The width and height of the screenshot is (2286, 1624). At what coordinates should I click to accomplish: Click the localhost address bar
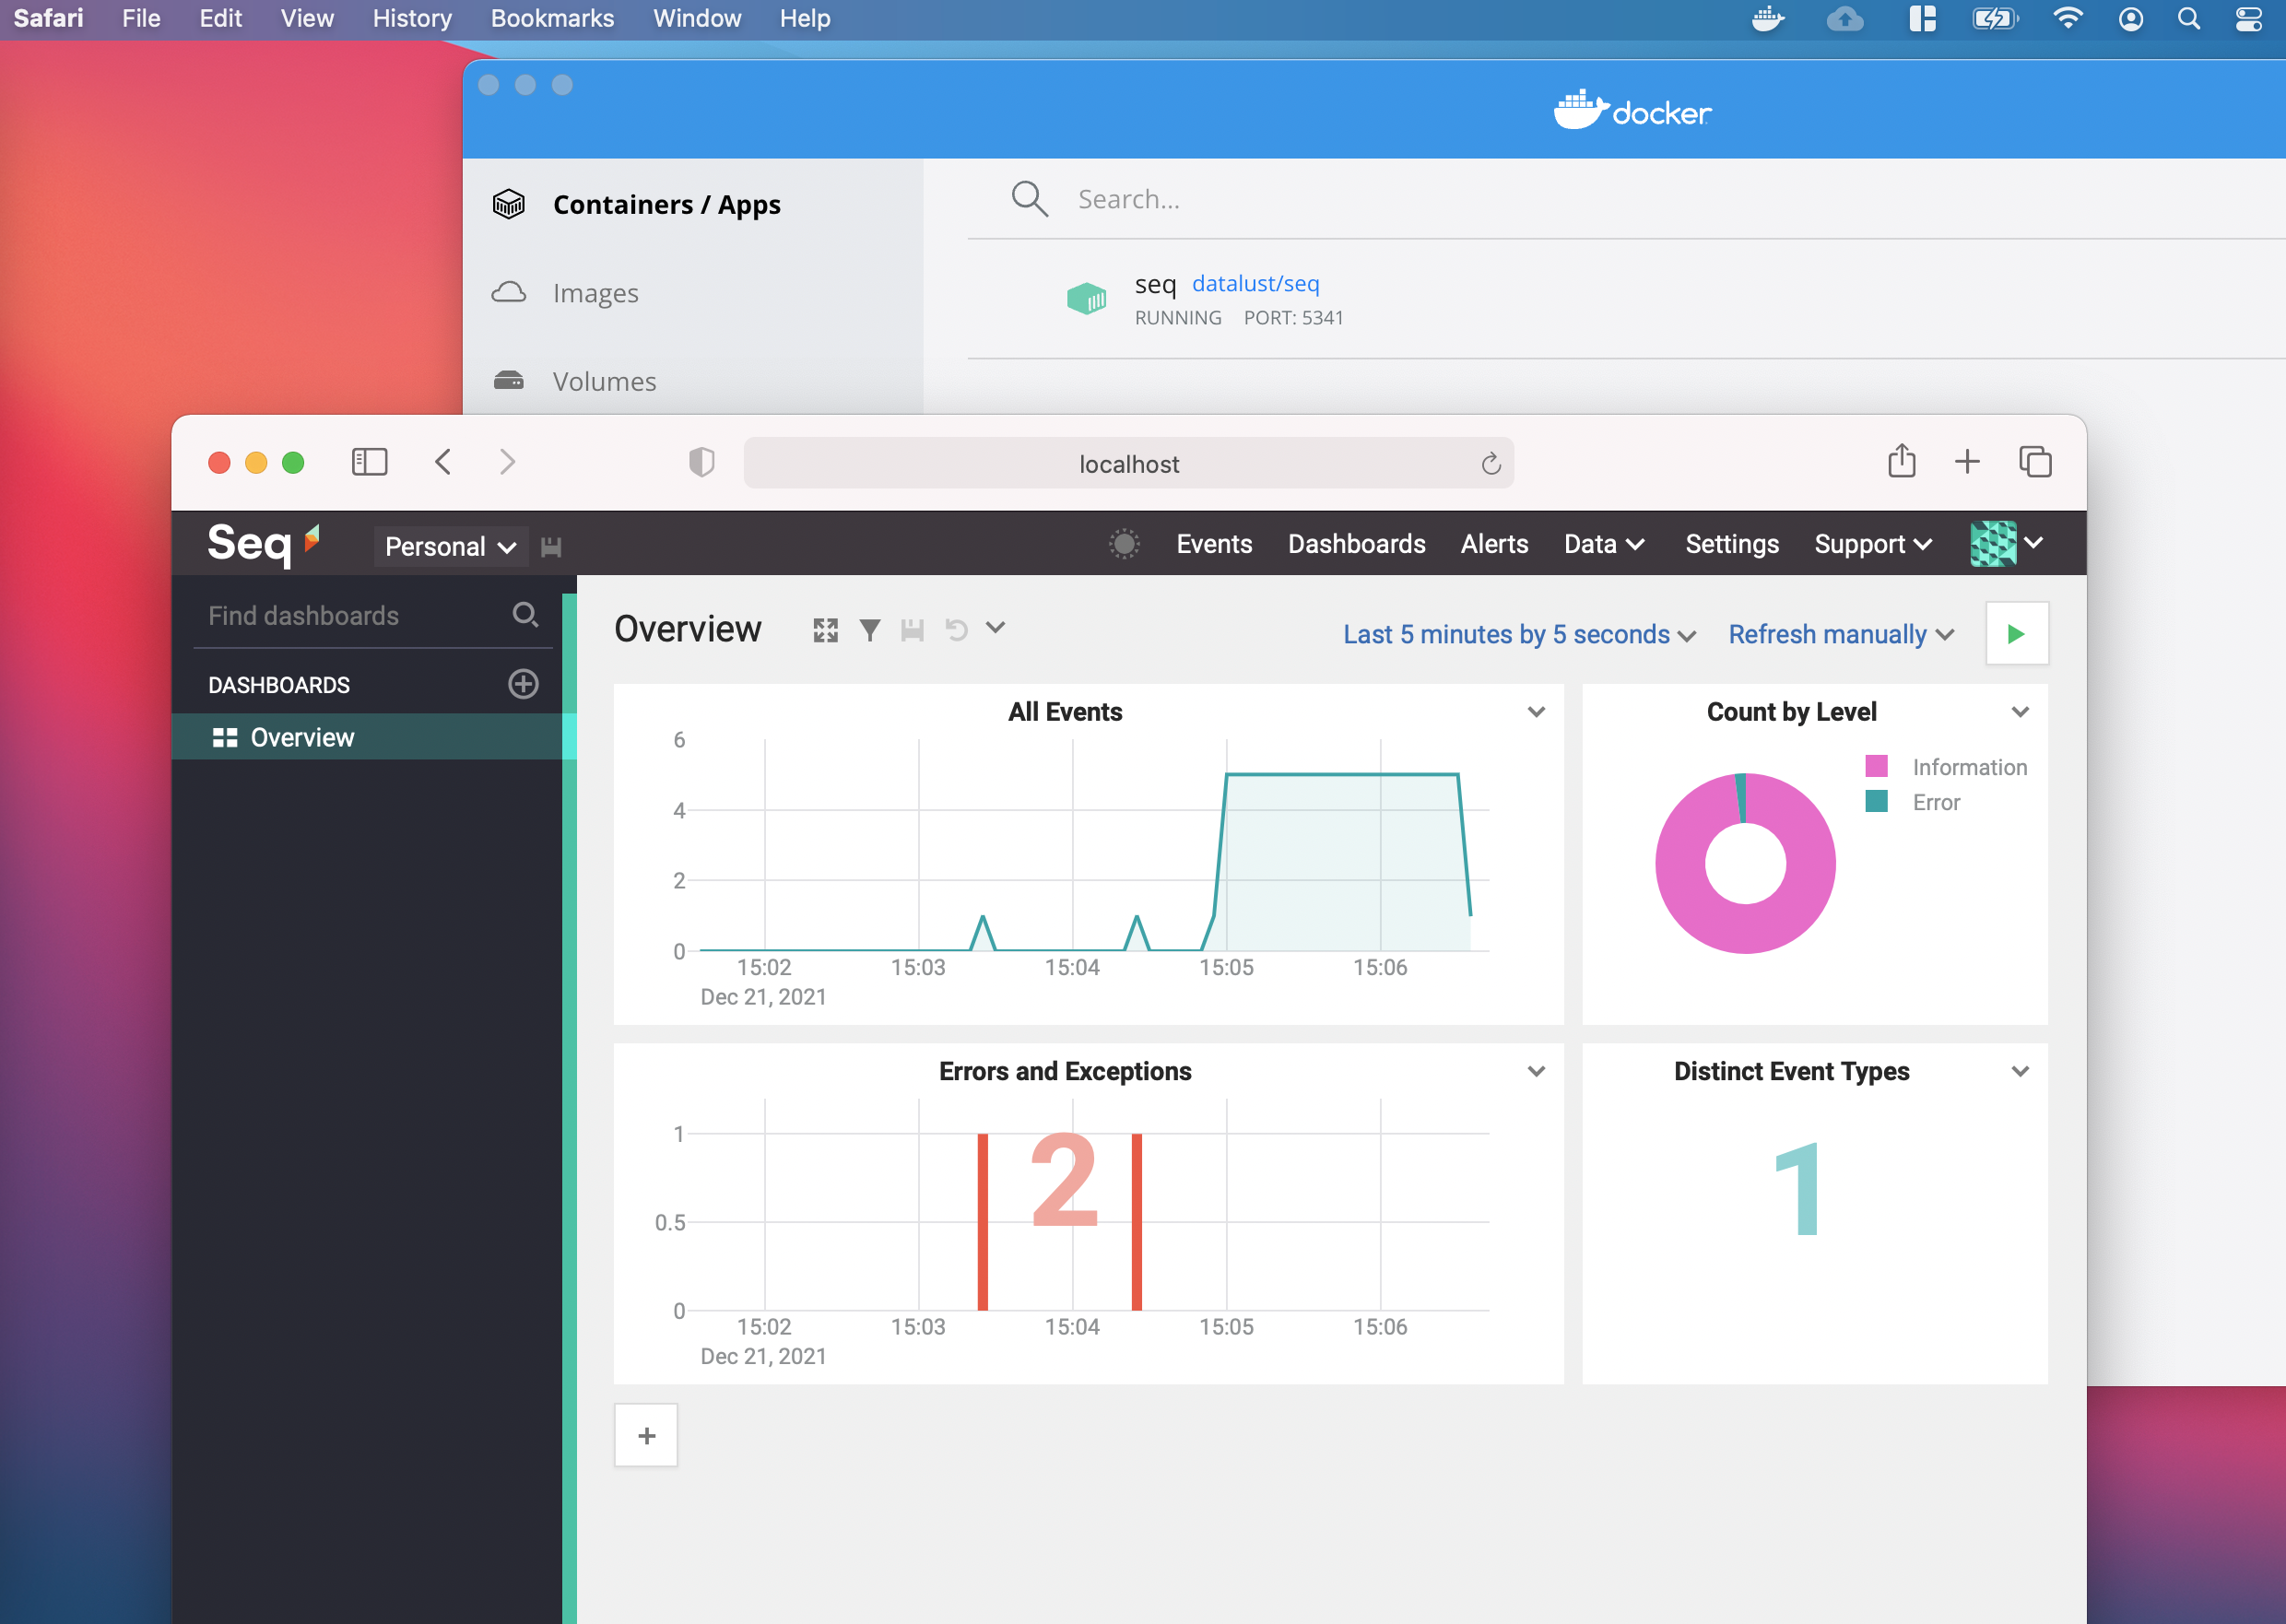tap(1128, 463)
